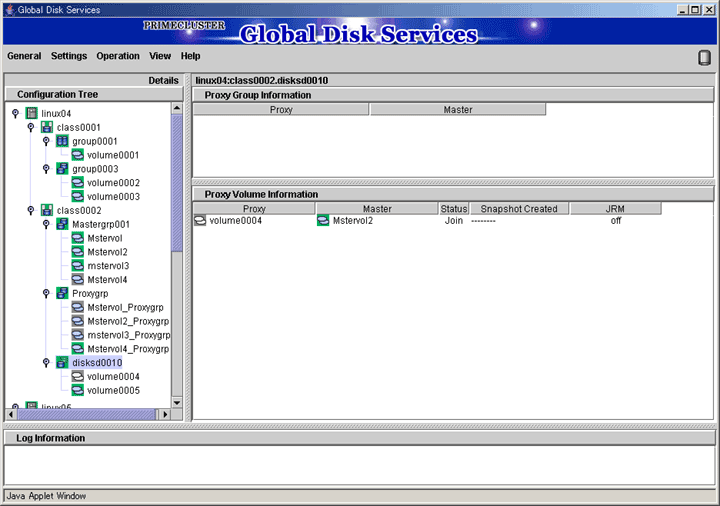Click the Mstervol4_Proxygrp volume icon
Image resolution: width=720 pixels, height=506 pixels.
[78, 349]
